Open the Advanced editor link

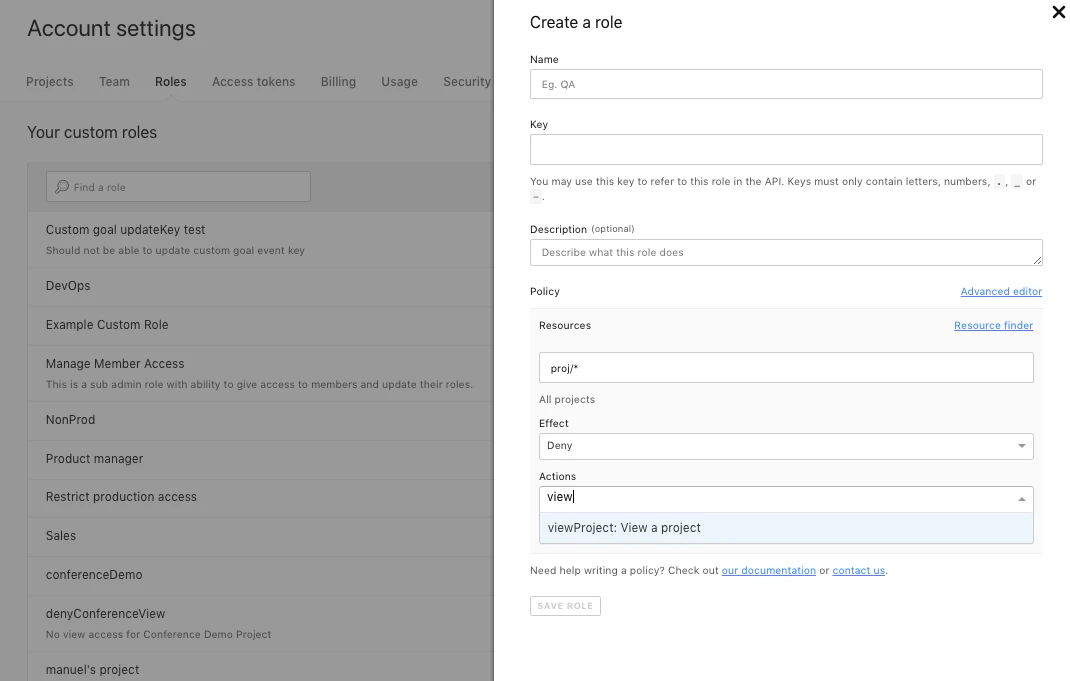(x=1001, y=291)
